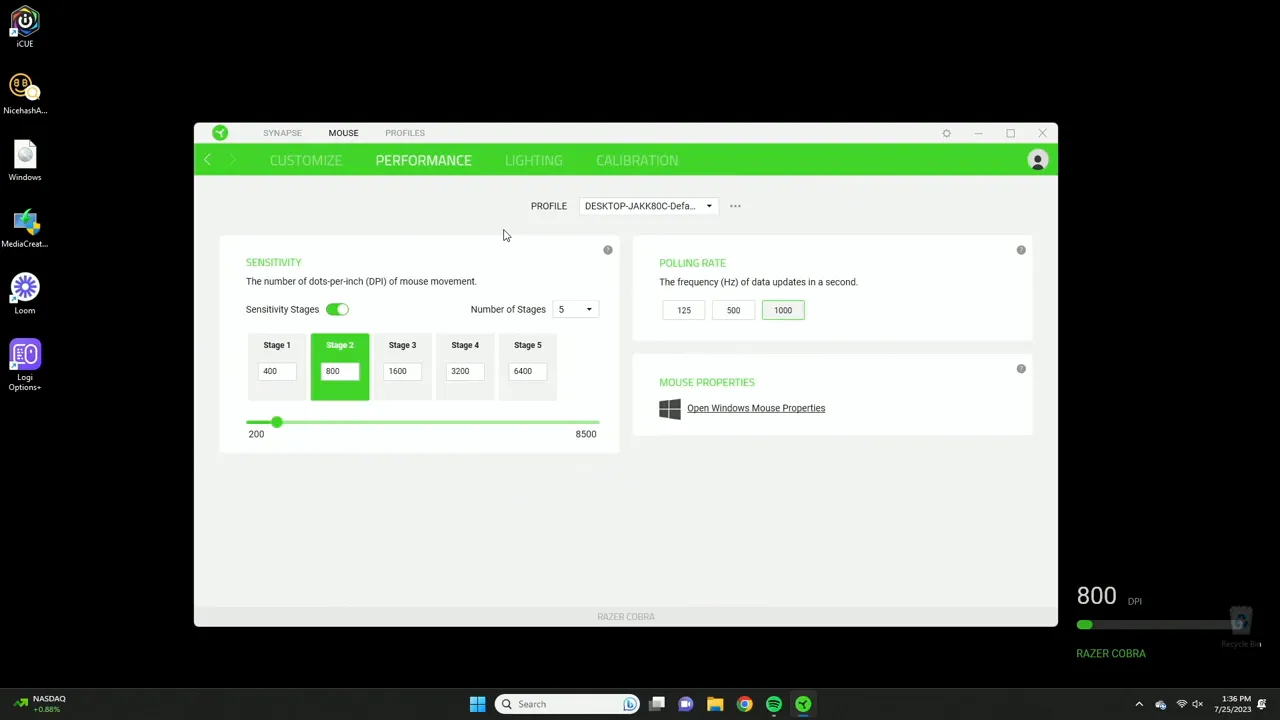Click the Razer logo in the window corner
1280x720 pixels.
coord(219,132)
